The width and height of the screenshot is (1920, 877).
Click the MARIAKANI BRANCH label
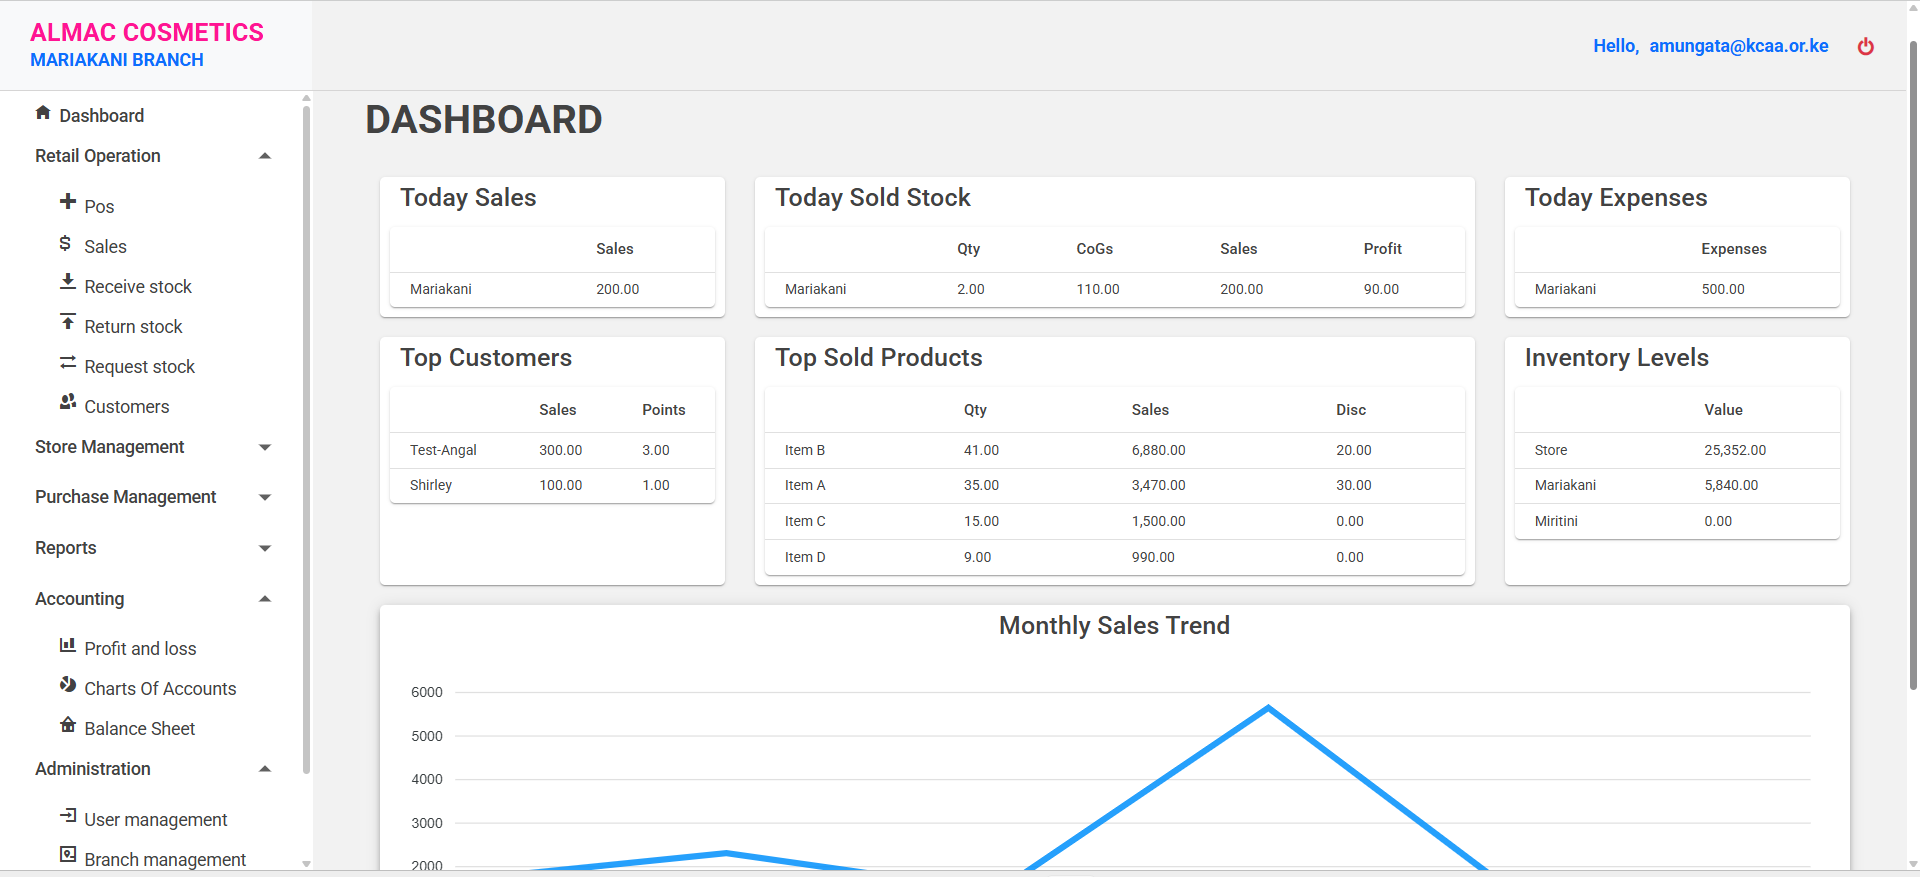(x=117, y=60)
